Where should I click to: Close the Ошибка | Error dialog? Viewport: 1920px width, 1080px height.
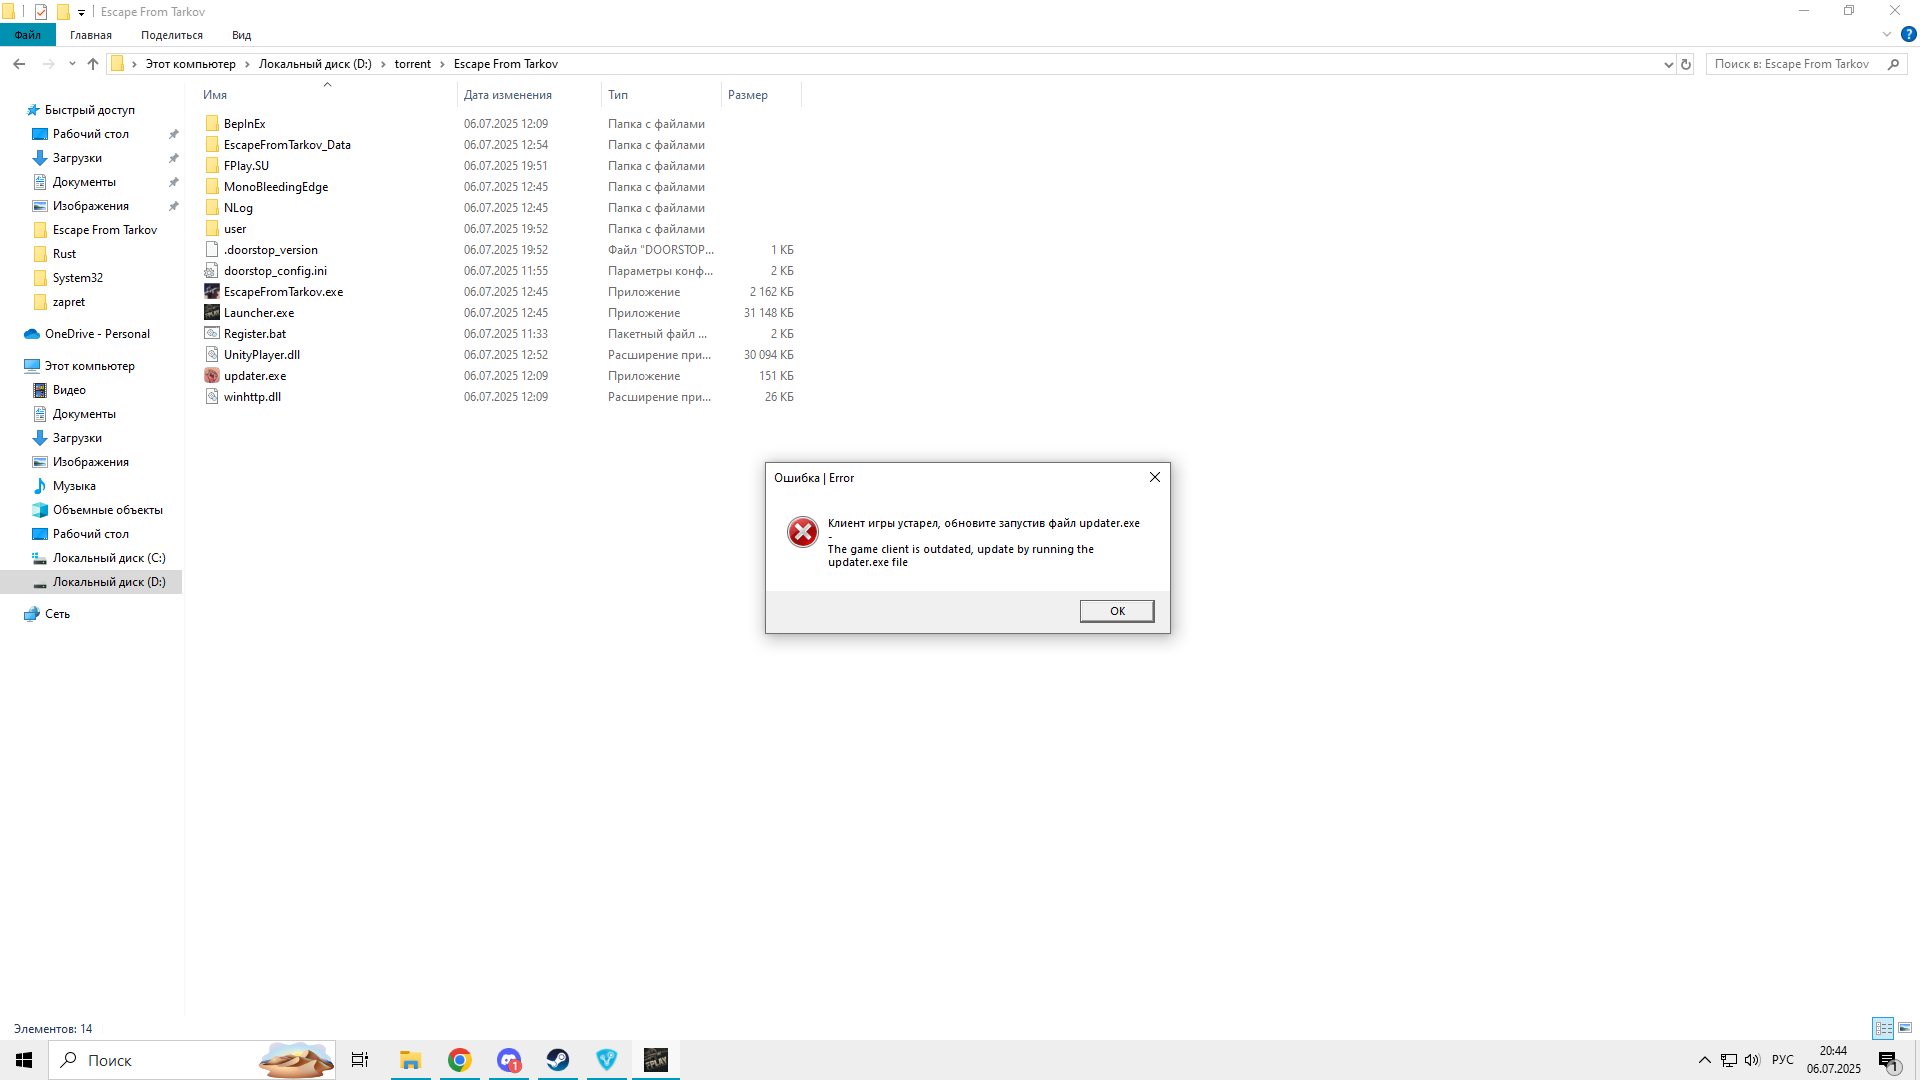coord(1154,477)
